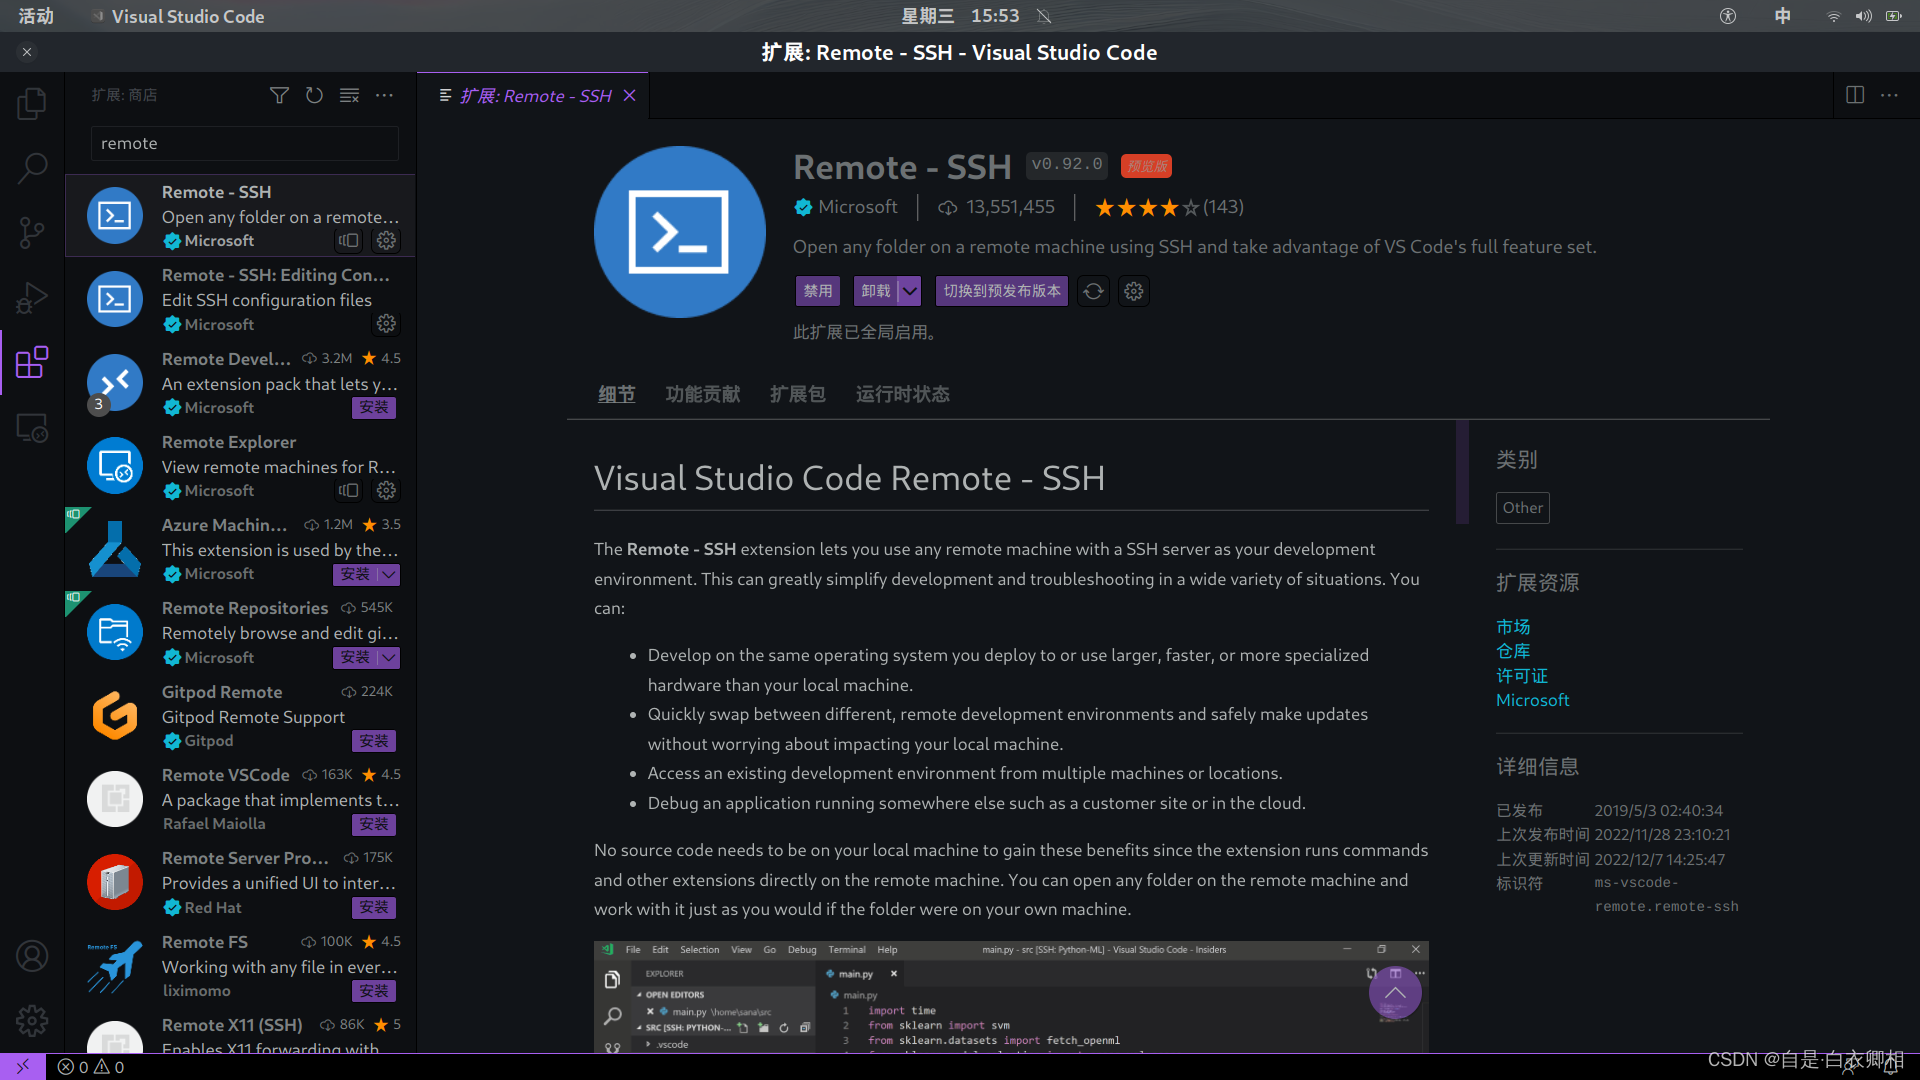Open the Extensions view icon
The width and height of the screenshot is (1920, 1080).
coord(32,362)
